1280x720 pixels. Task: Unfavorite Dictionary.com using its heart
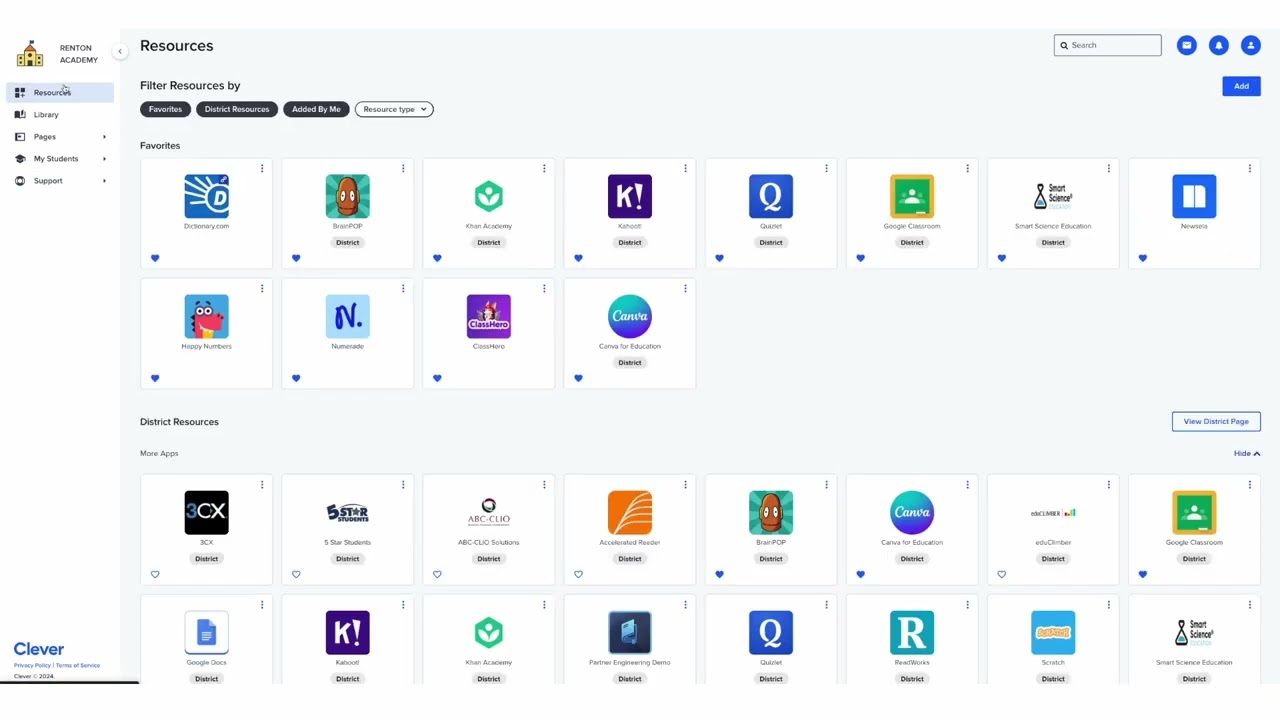[155, 258]
